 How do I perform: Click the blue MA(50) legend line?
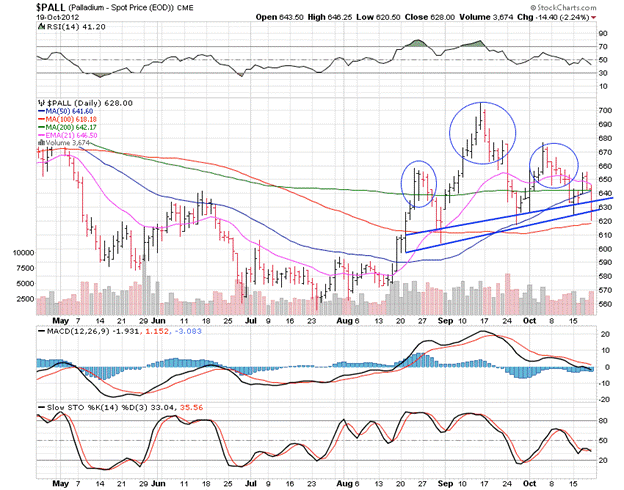pos(43,112)
